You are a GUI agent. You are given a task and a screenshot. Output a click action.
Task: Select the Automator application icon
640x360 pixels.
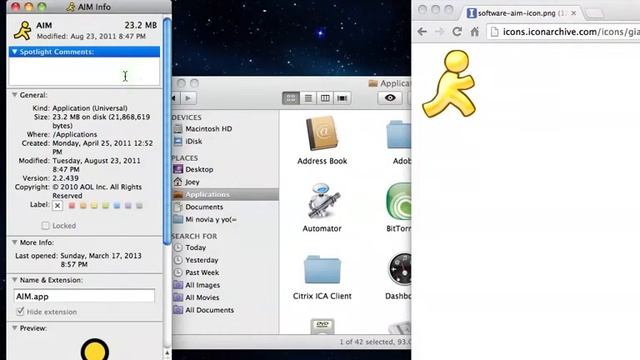322,202
